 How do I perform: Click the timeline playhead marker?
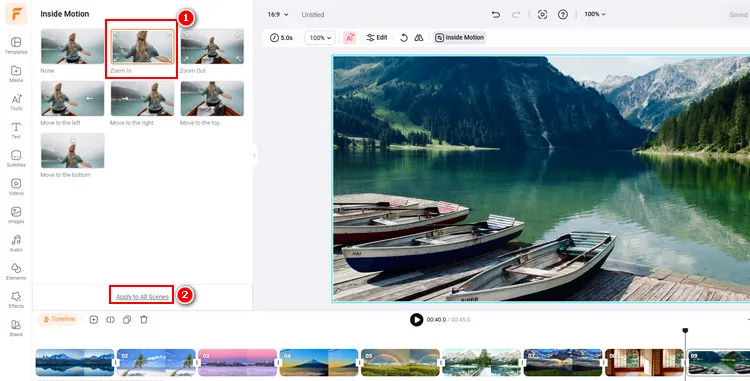click(x=685, y=330)
